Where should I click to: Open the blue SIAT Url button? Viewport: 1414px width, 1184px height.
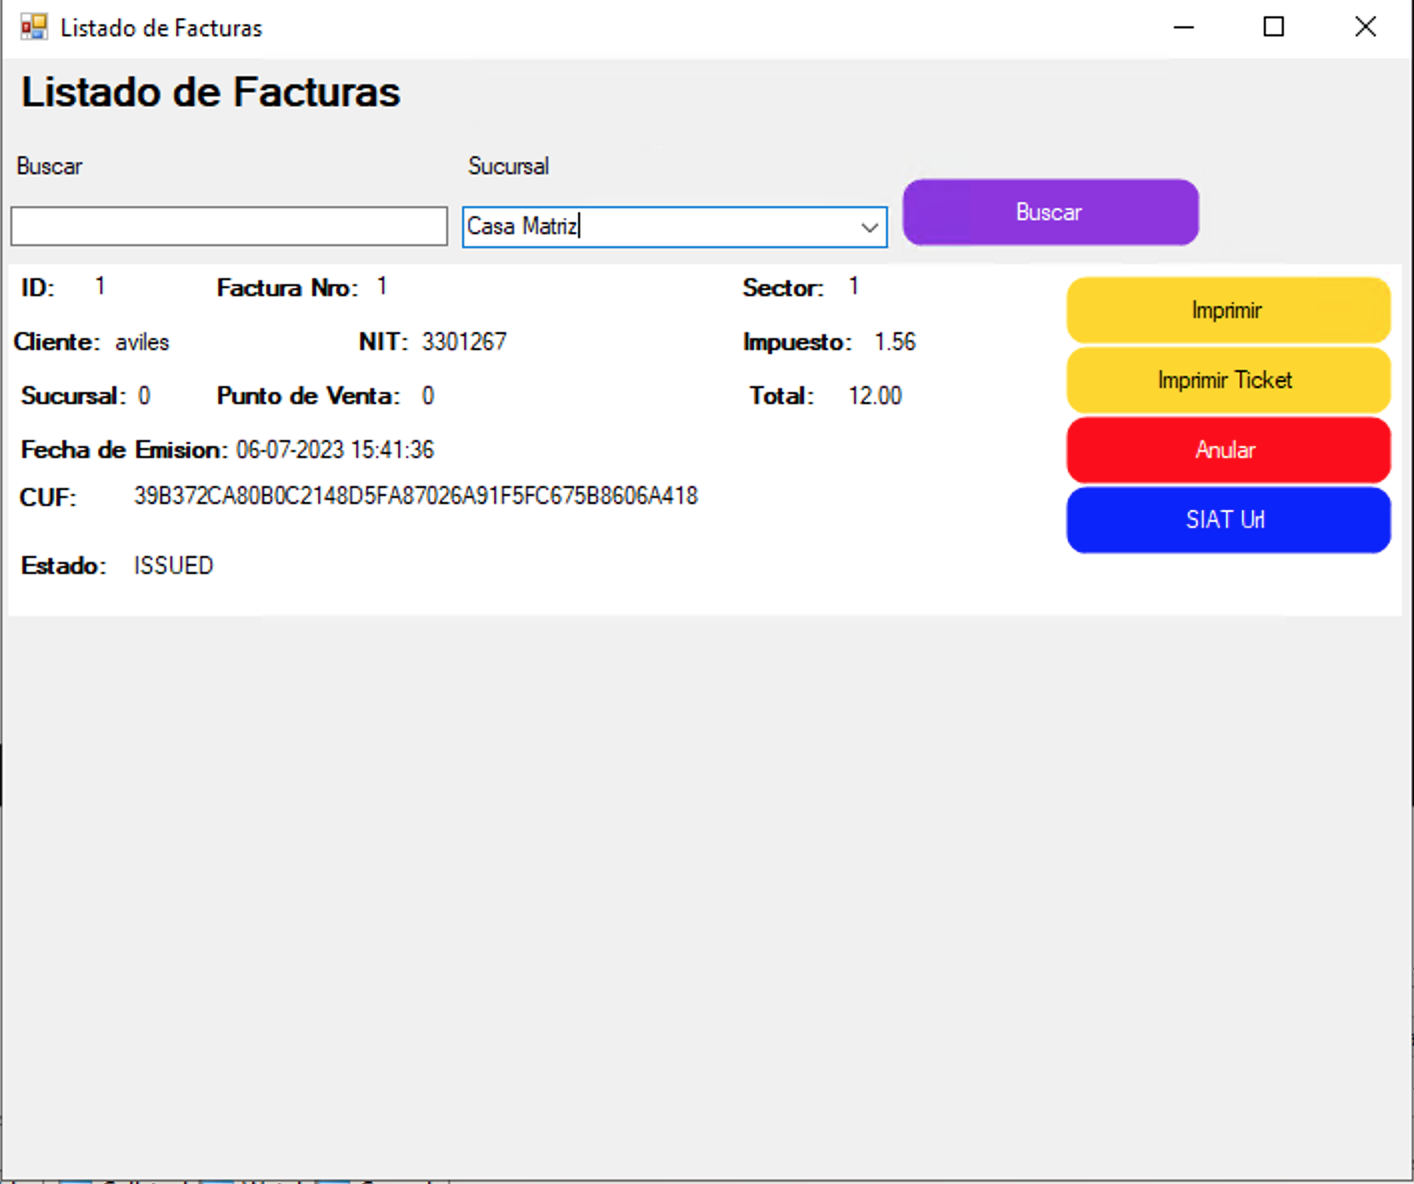[x=1227, y=520]
